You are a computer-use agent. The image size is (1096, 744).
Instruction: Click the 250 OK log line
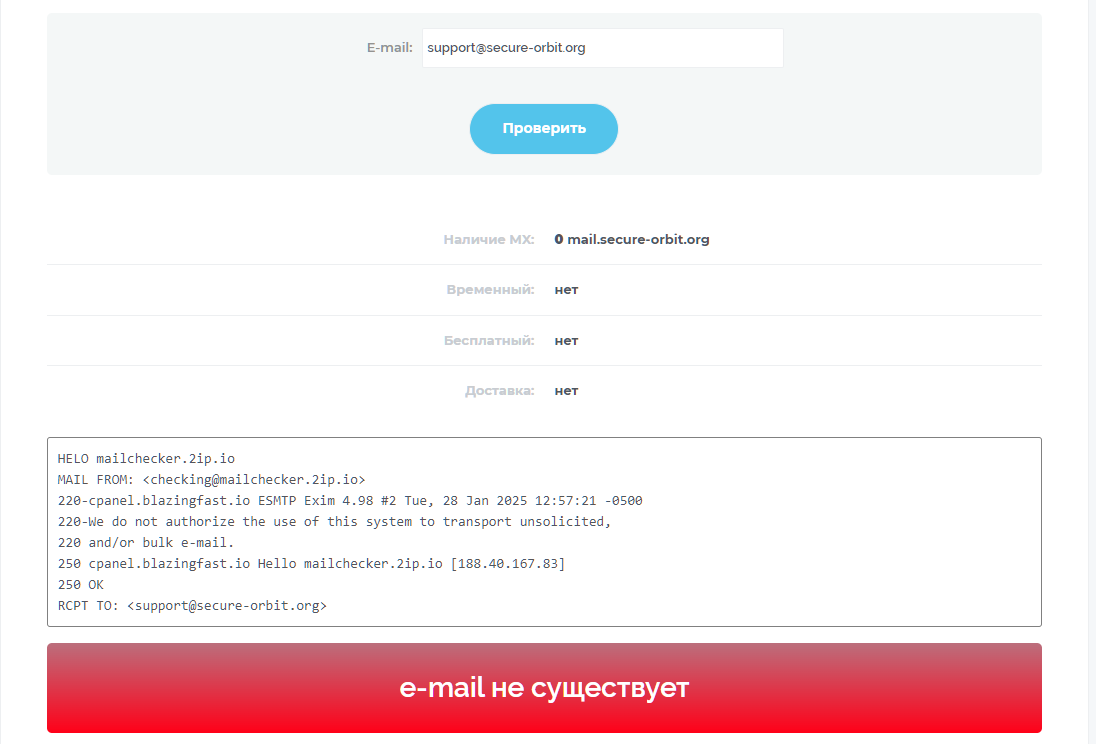[x=80, y=585]
